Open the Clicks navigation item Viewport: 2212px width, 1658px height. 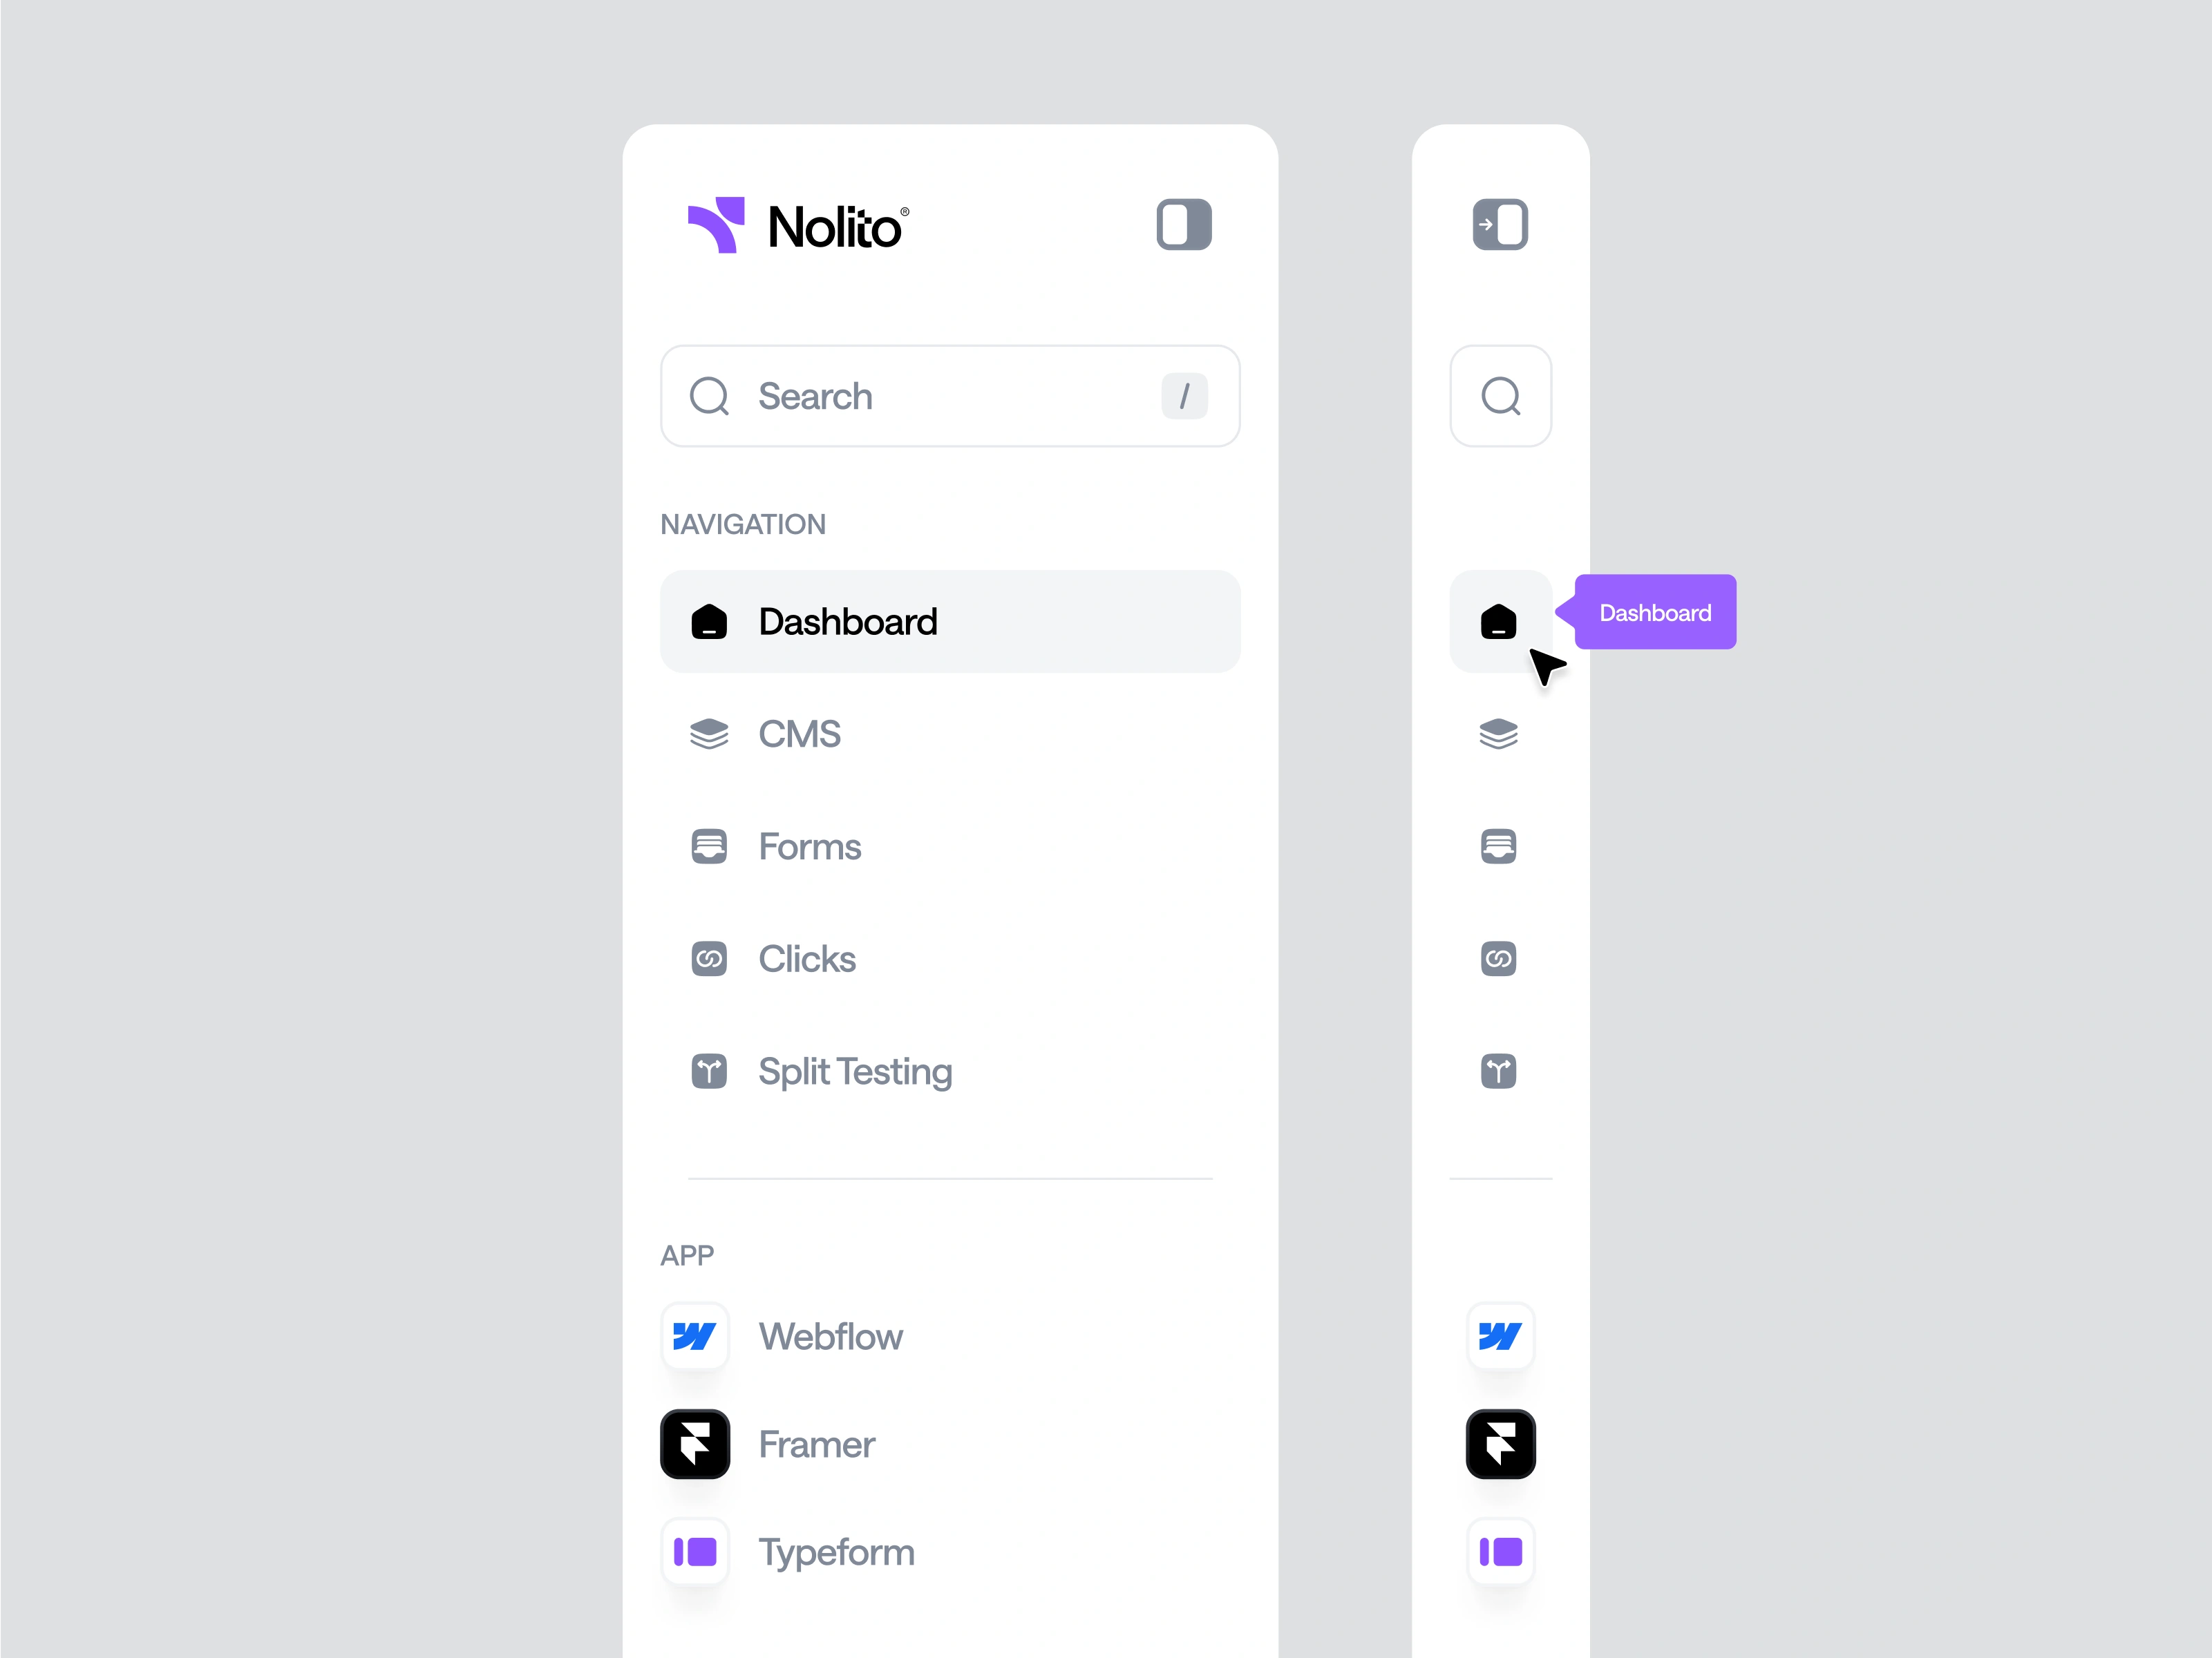click(x=950, y=959)
